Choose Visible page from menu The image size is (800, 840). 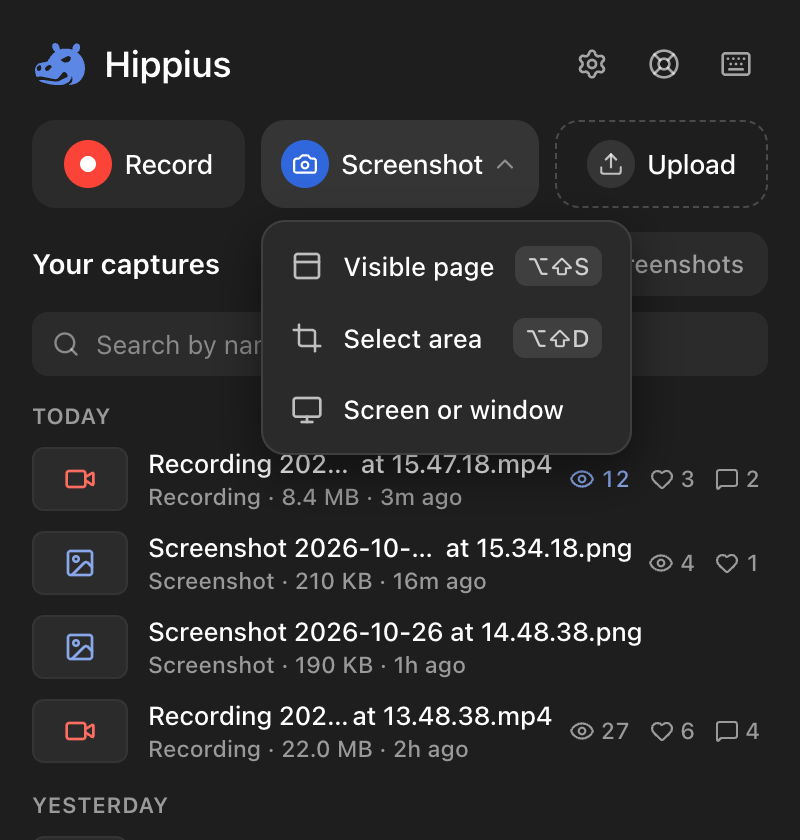point(446,266)
